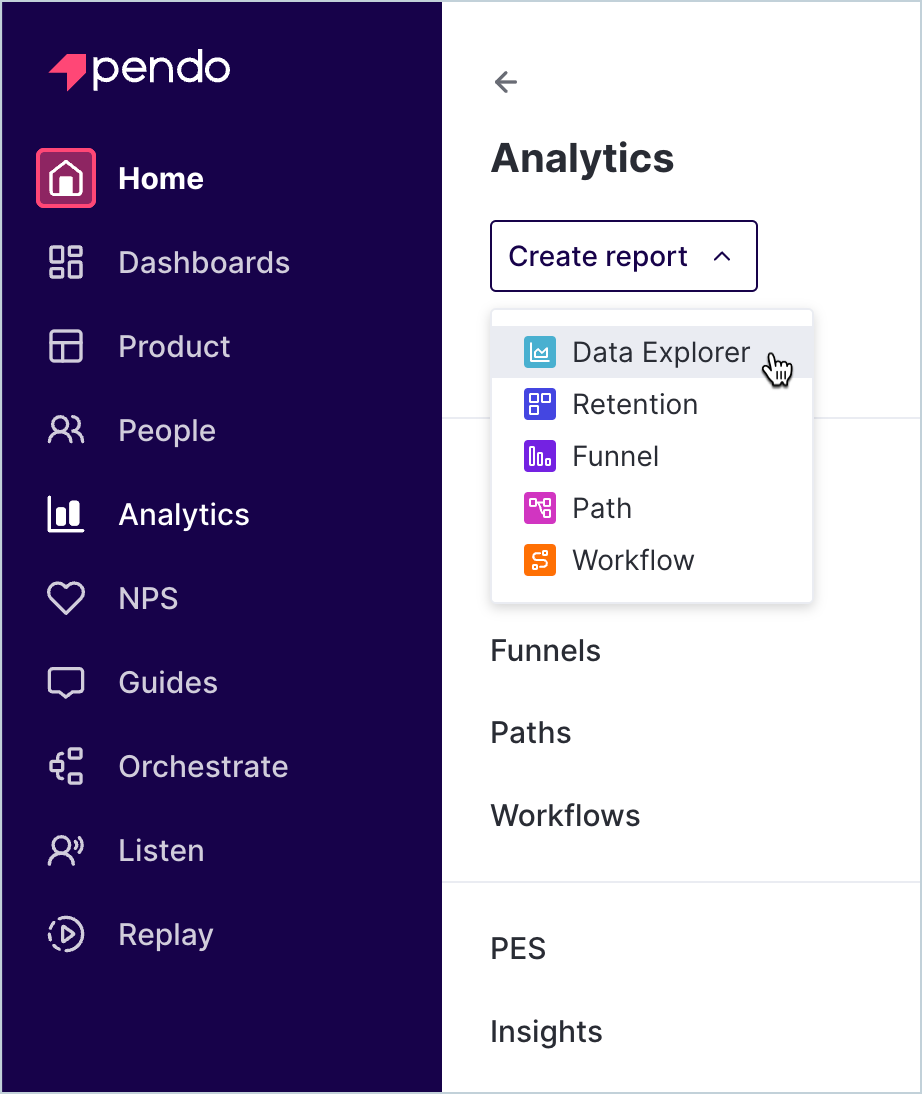The width and height of the screenshot is (922, 1094).
Task: Click the Guides speech bubble icon
Action: click(66, 682)
